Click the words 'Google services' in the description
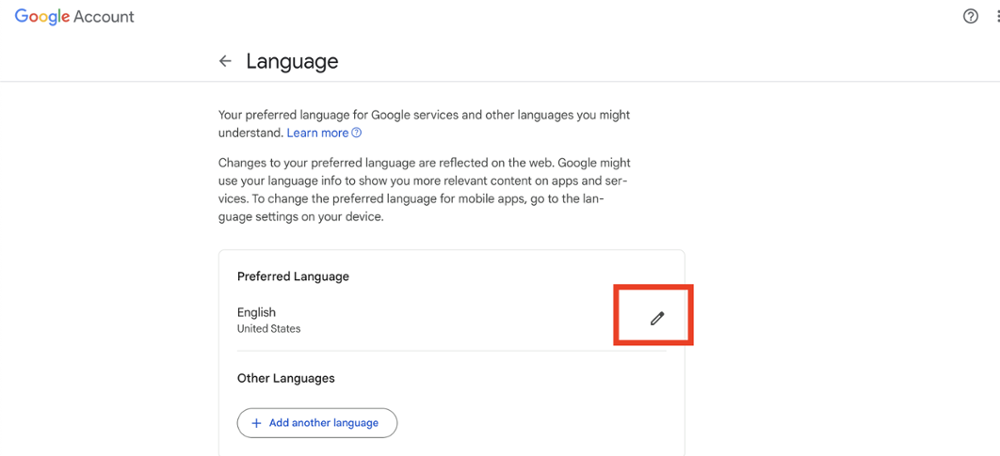The height and width of the screenshot is (456, 1000). (x=408, y=115)
